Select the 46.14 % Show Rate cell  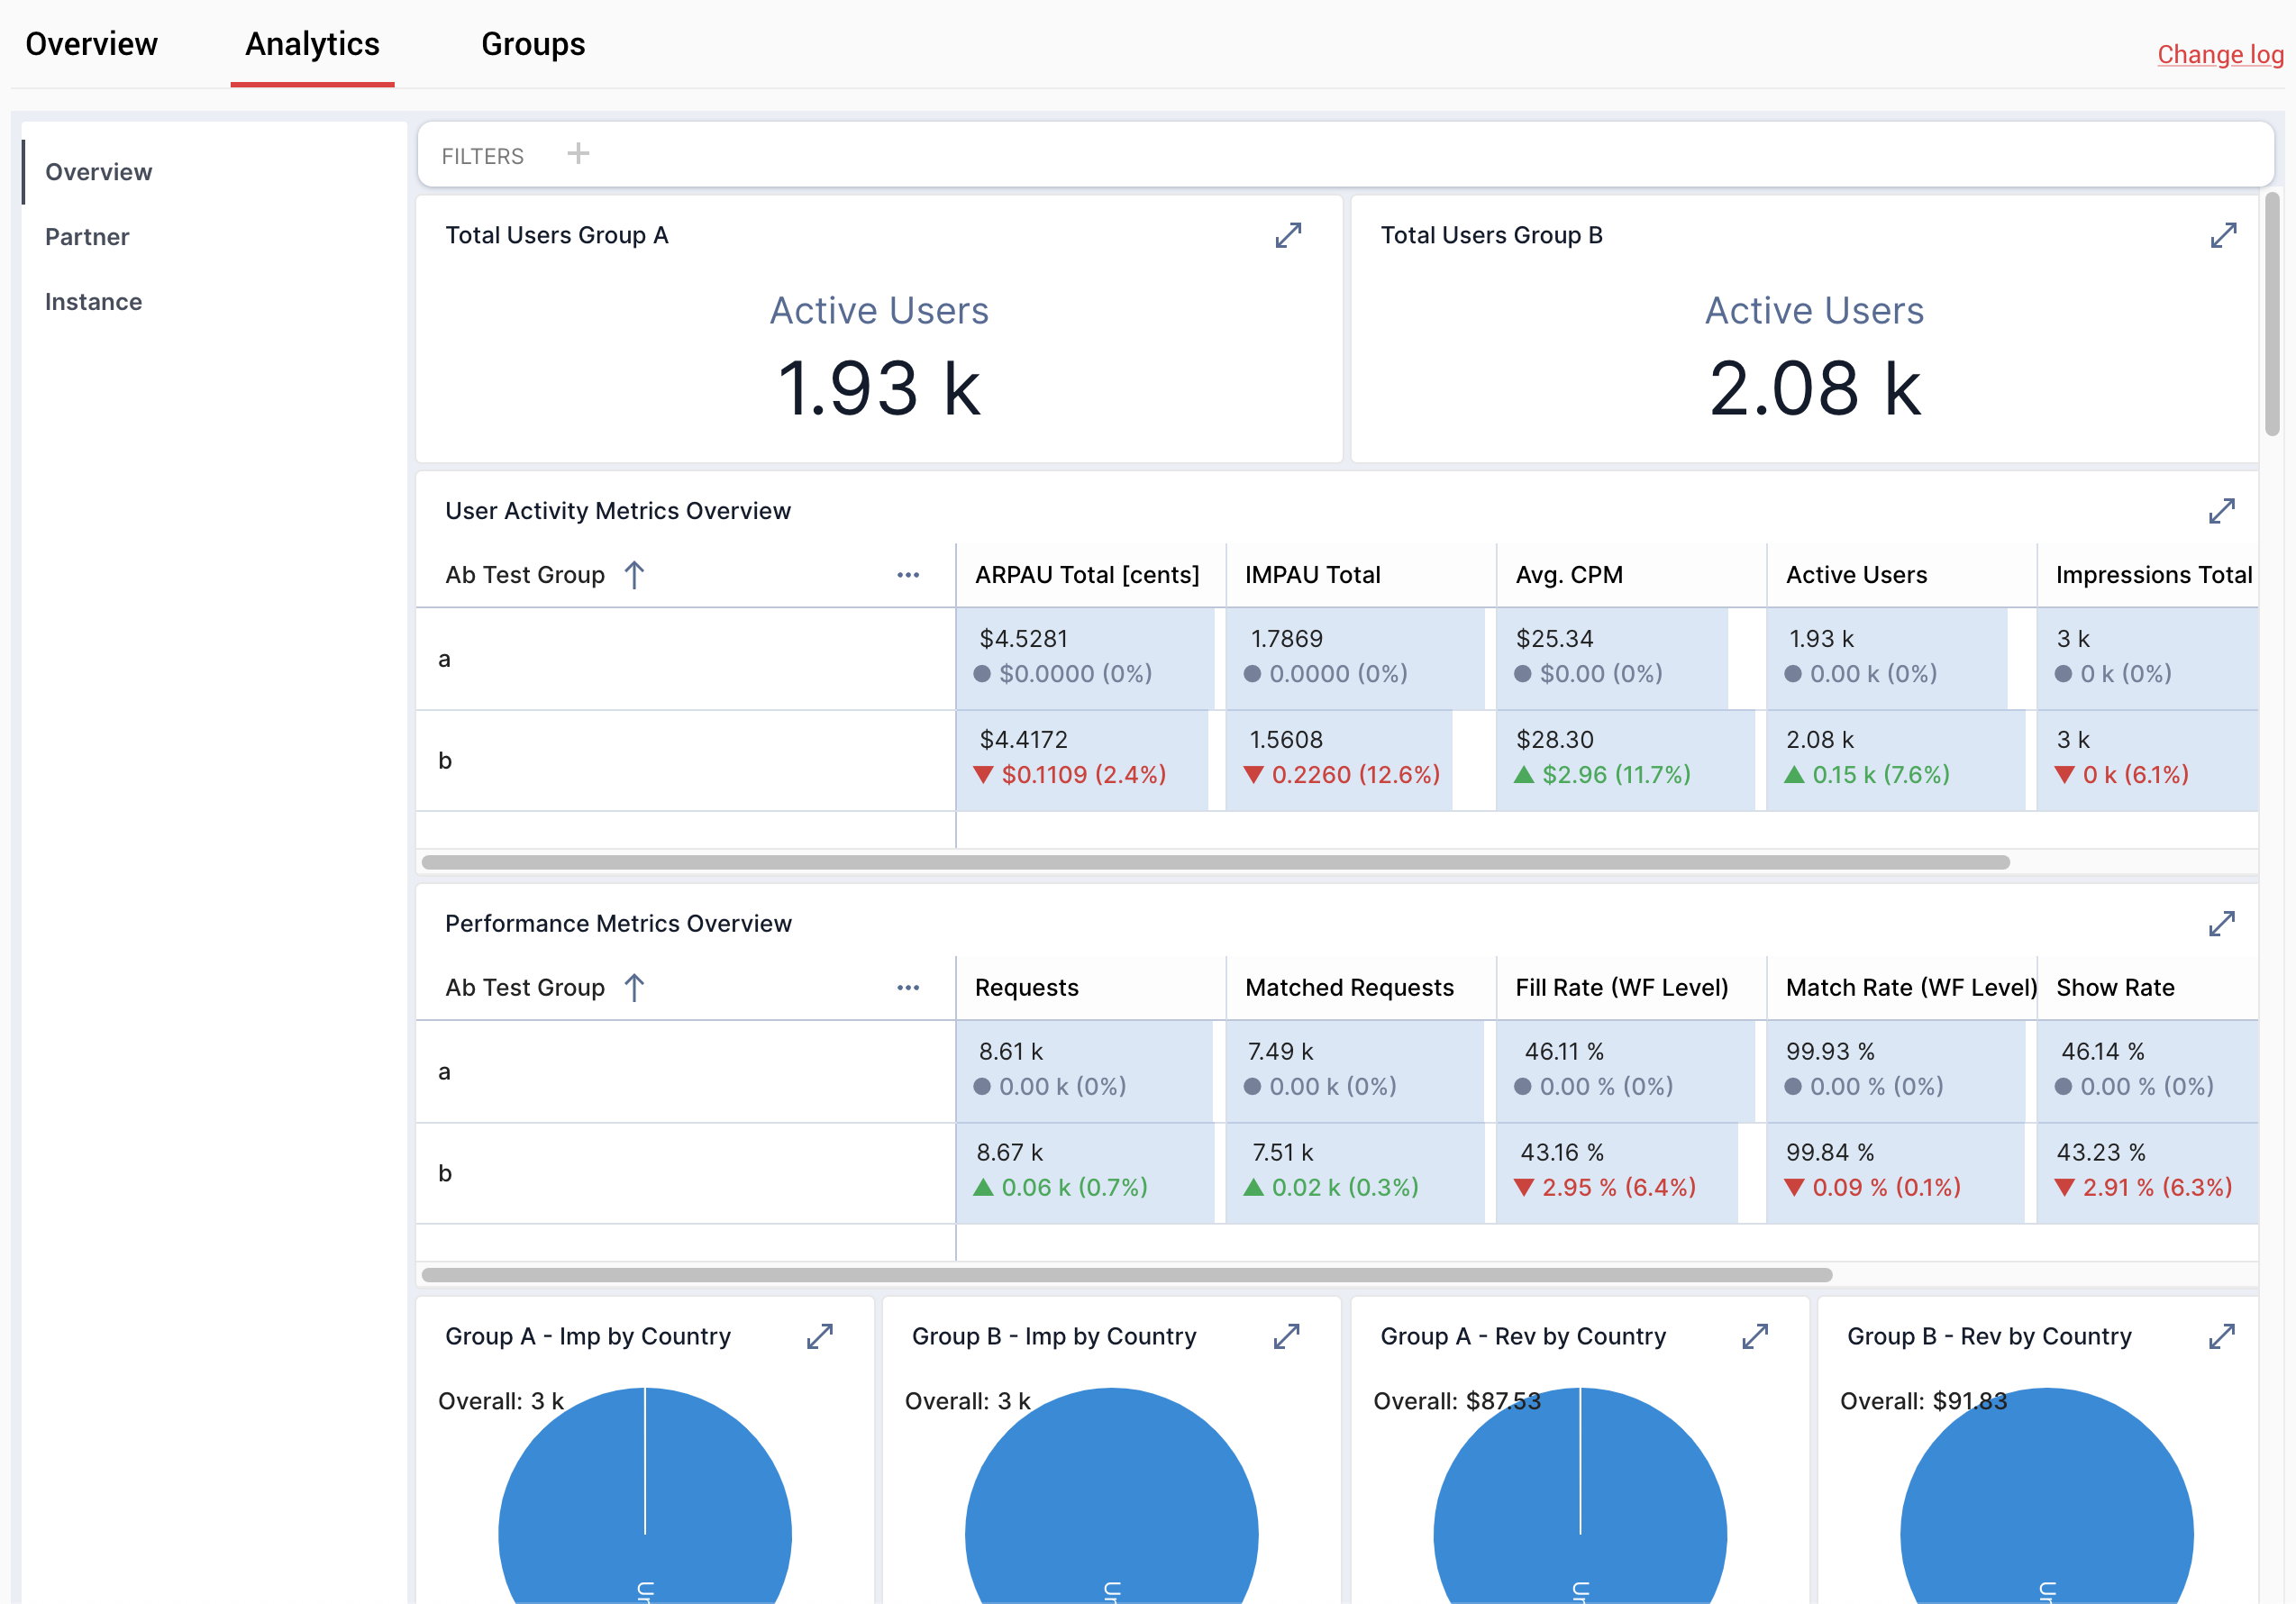tap(2148, 1071)
